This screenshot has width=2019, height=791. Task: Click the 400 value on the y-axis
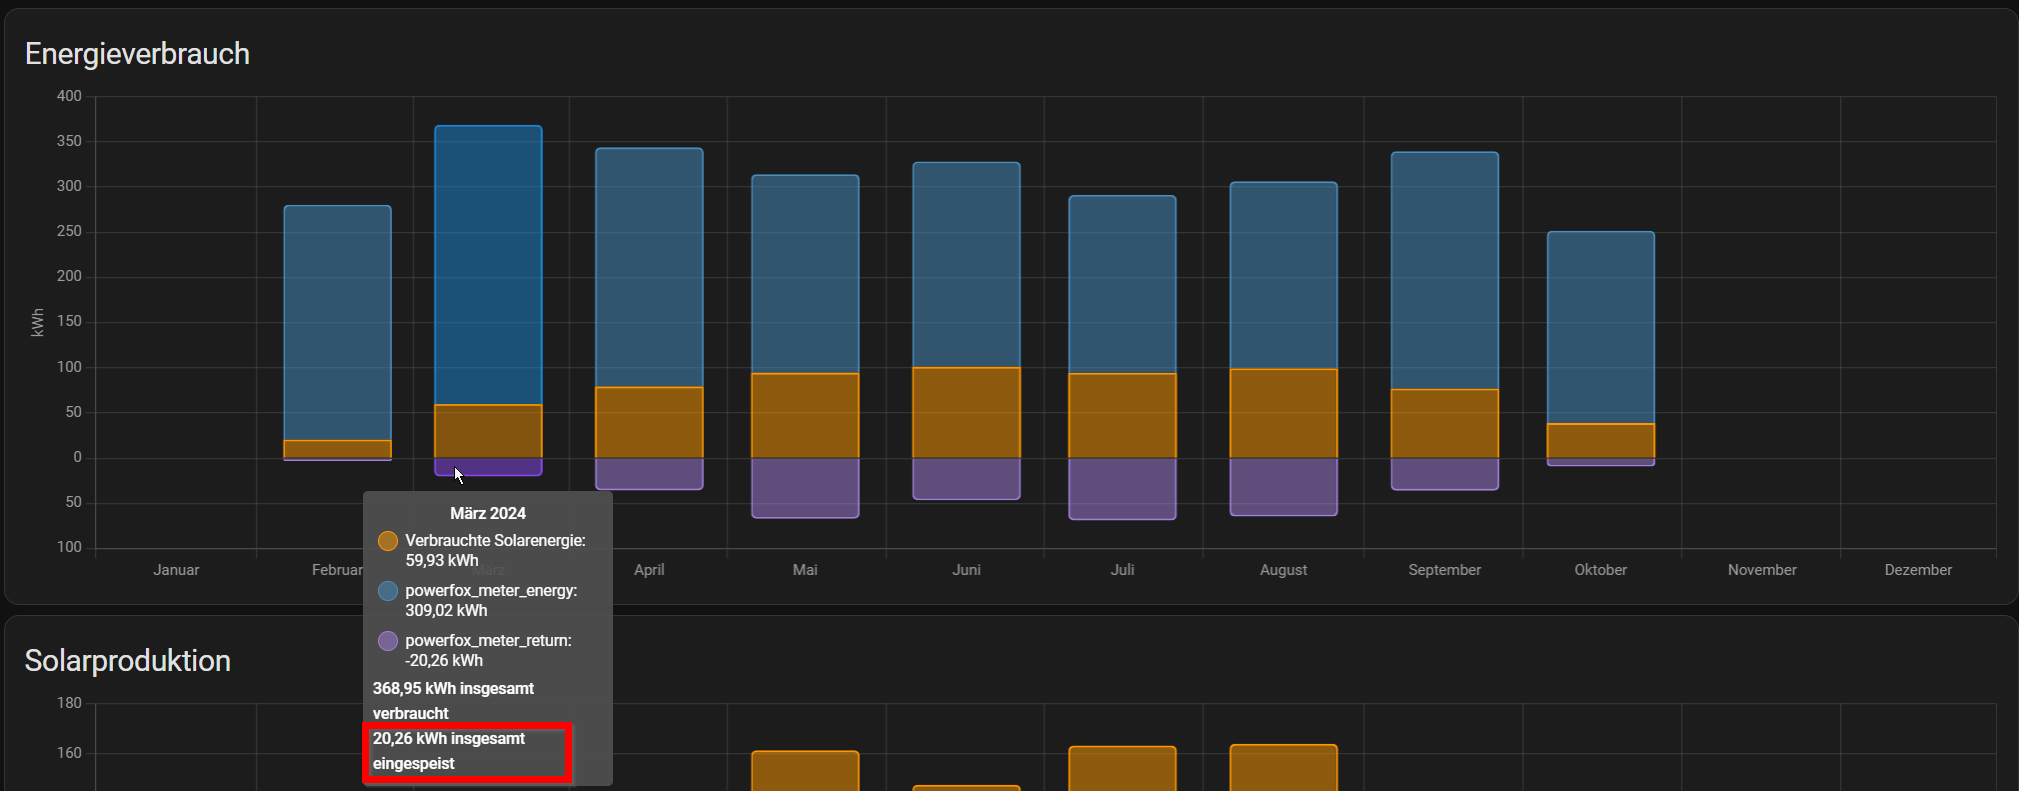[x=69, y=96]
